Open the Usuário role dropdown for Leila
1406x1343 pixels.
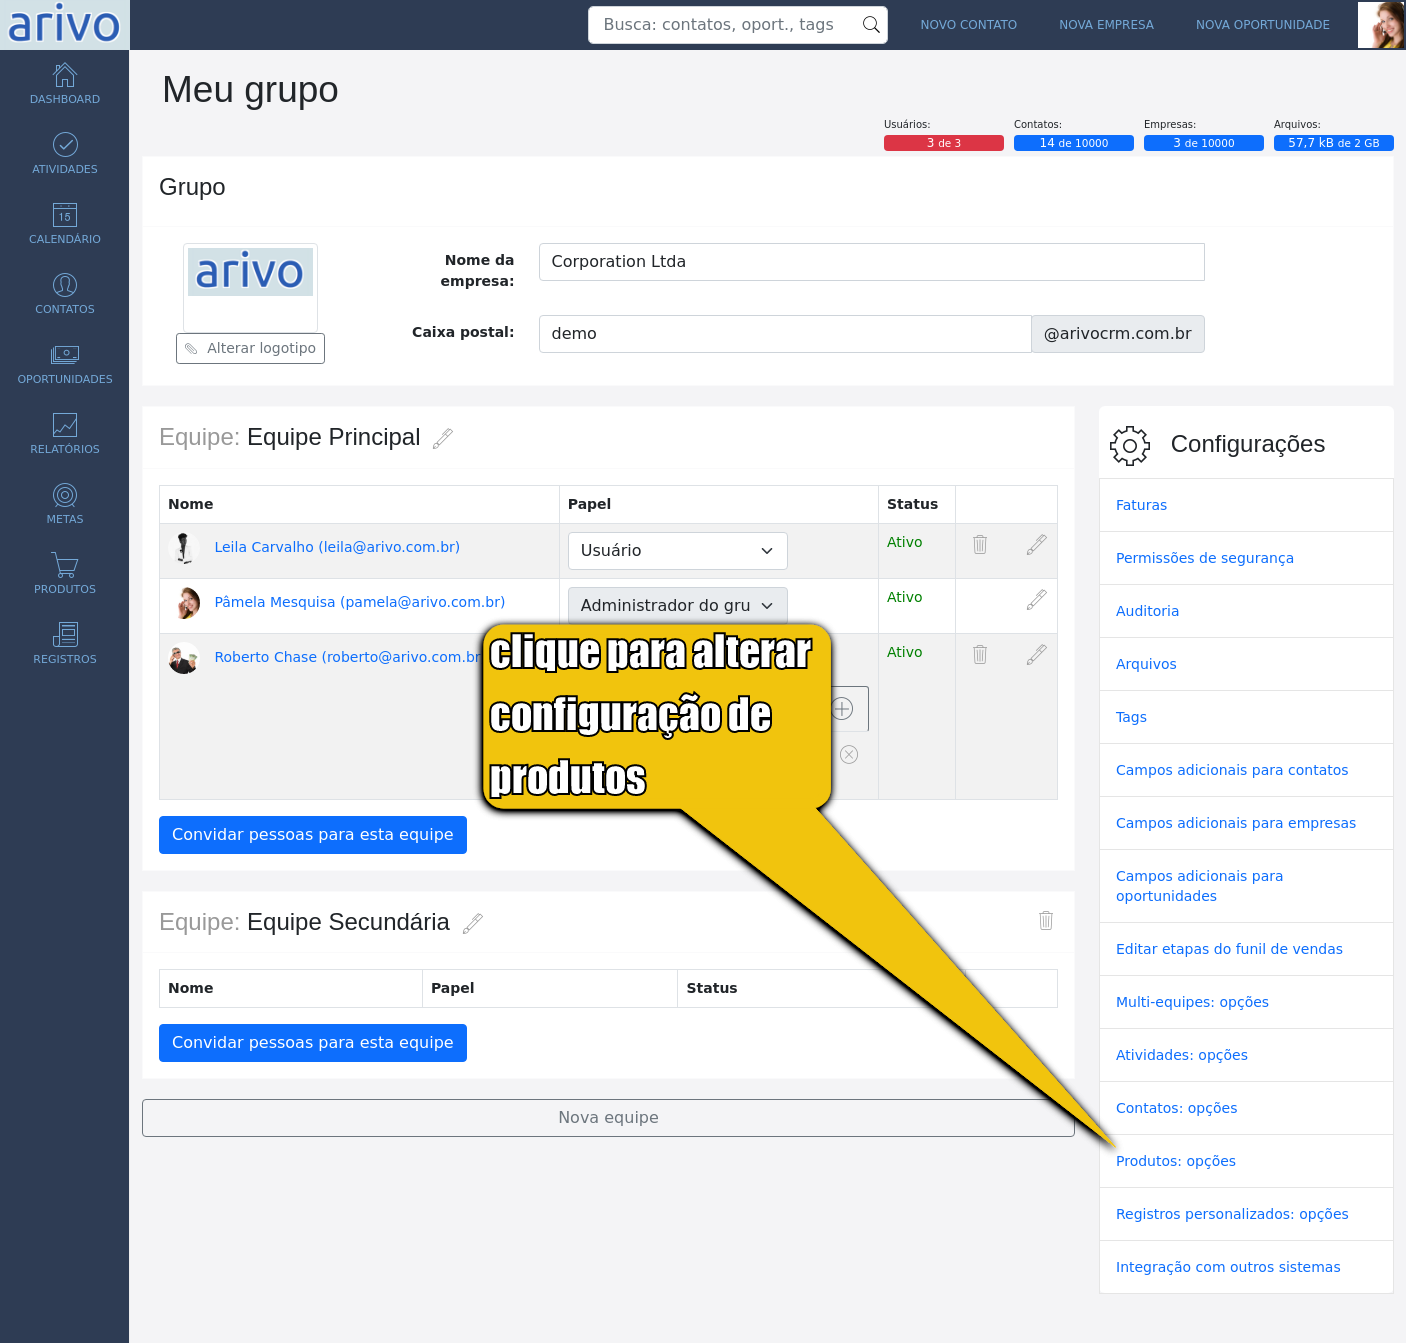coord(678,551)
